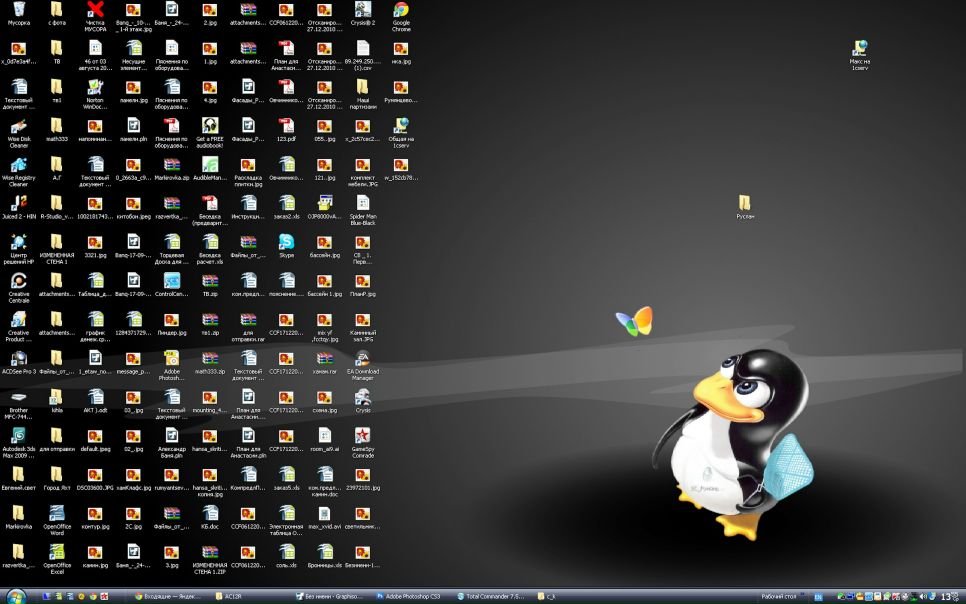The image size is (966, 604).
Task: Select the Crysis 2 desktop icon
Action: pyautogui.click(x=363, y=13)
